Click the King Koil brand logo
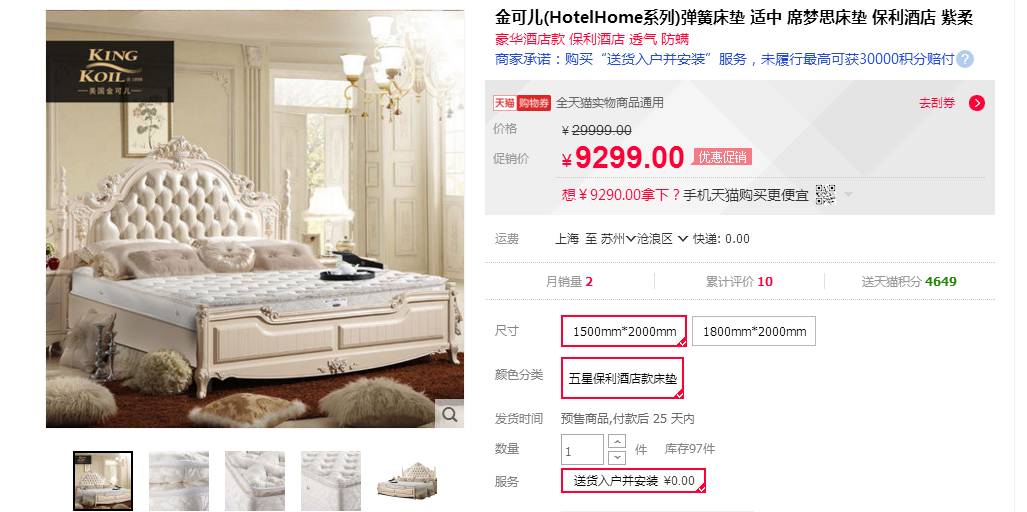Image resolution: width=1027 pixels, height=512 pixels. [x=110, y=71]
